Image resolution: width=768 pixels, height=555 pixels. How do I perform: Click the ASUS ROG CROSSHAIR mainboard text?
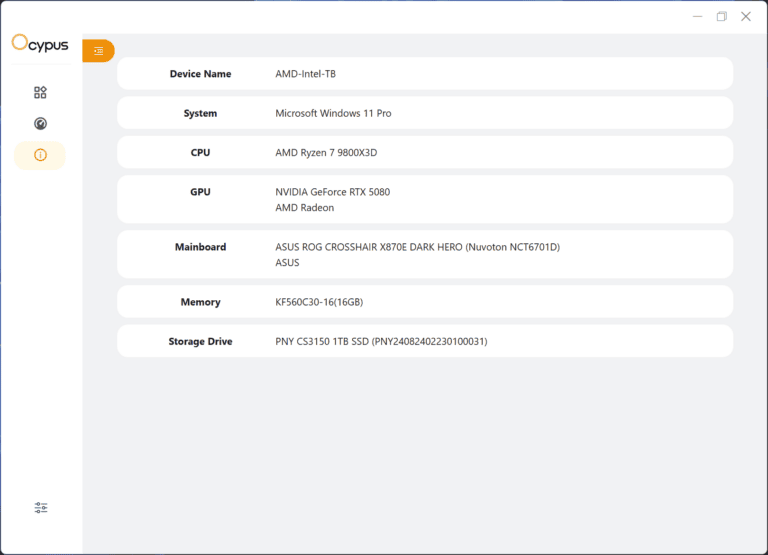(417, 247)
